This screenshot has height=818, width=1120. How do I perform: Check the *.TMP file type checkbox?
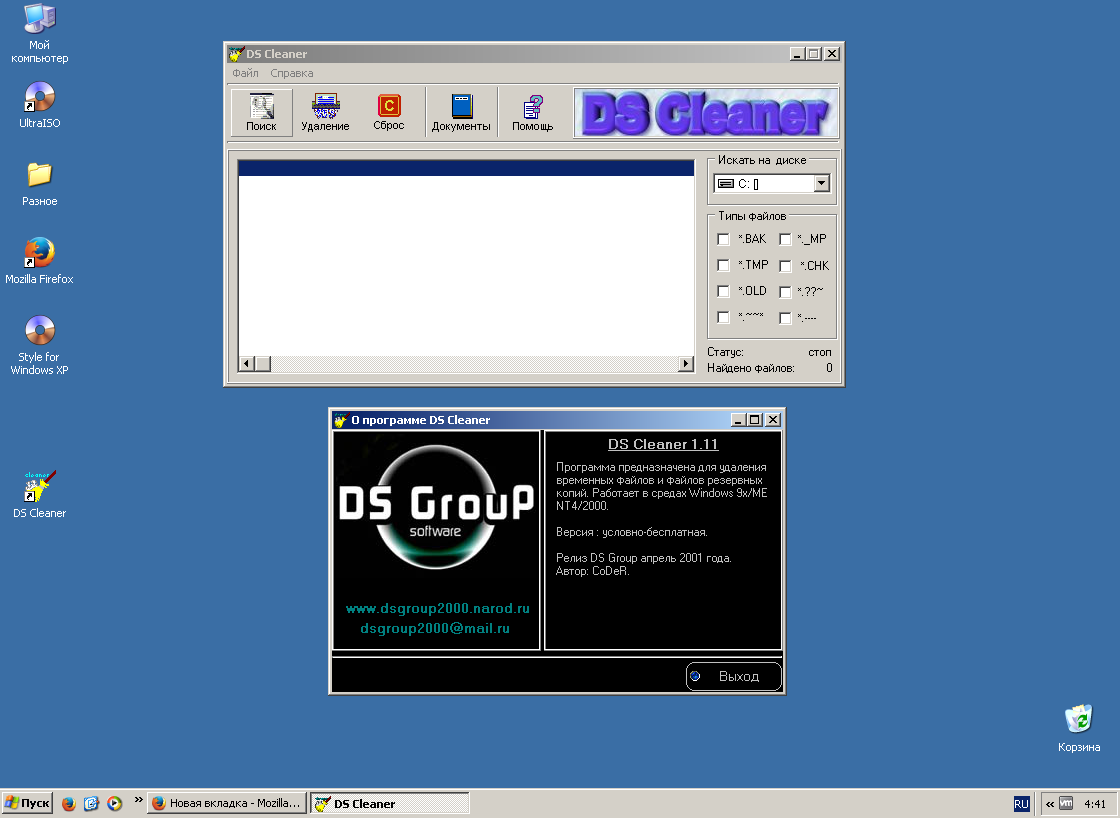pyautogui.click(x=723, y=266)
